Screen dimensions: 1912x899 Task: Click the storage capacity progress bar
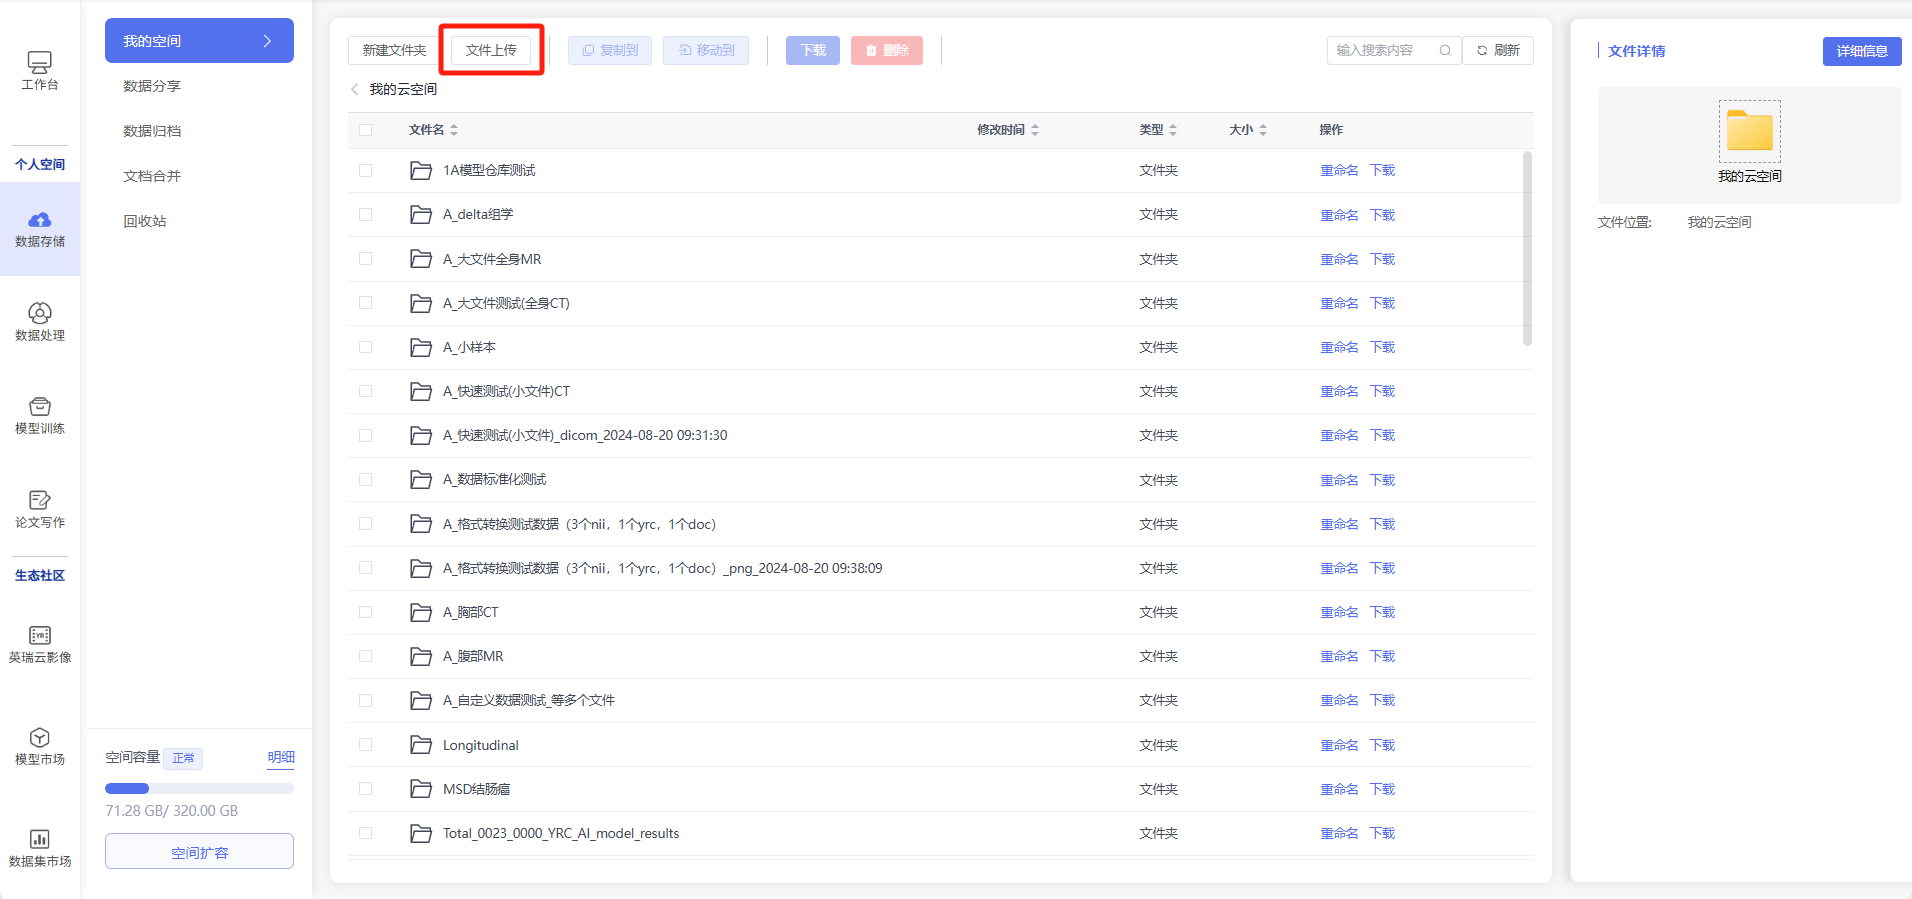[199, 788]
